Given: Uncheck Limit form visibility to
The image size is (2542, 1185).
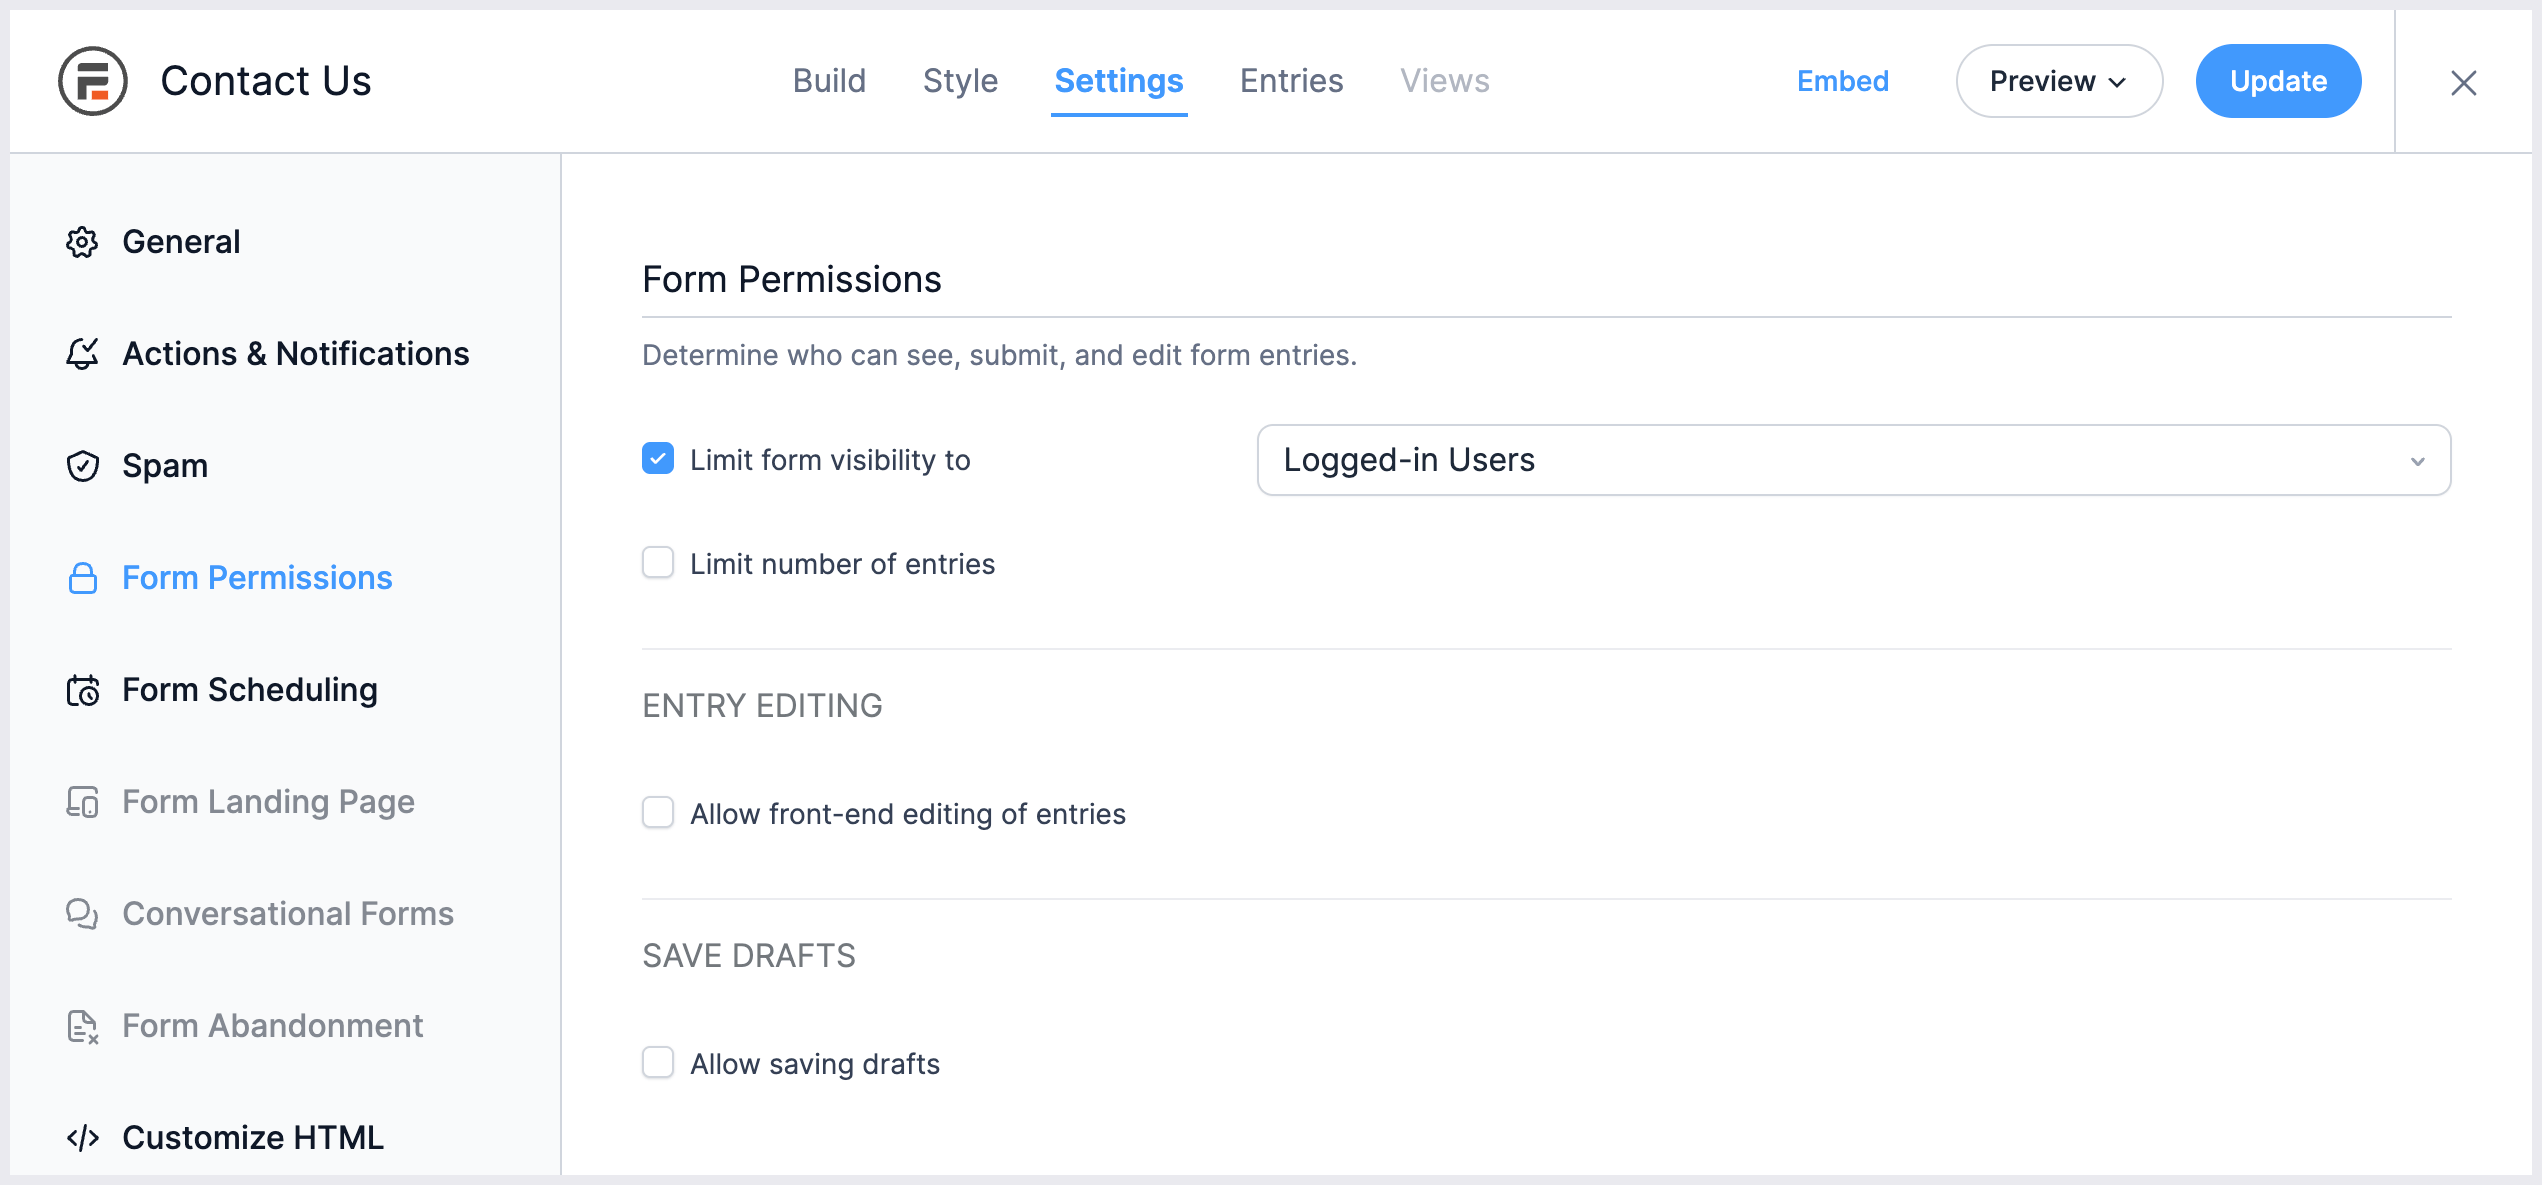Looking at the screenshot, I should (x=658, y=459).
